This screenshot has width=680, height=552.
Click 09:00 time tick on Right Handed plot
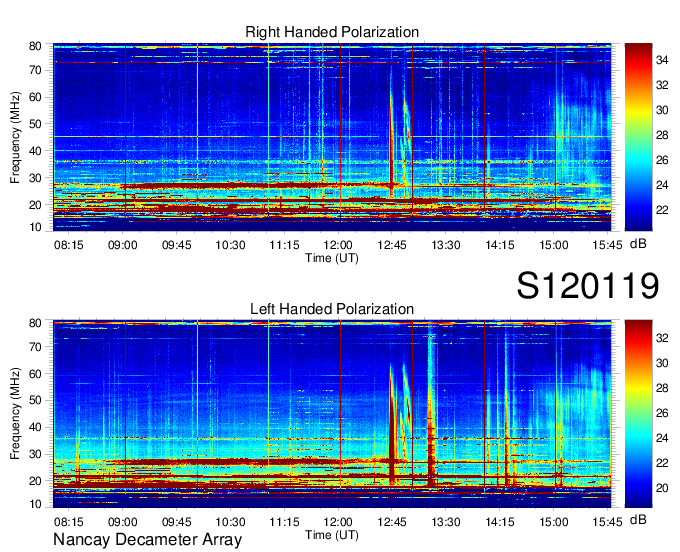[x=123, y=245]
